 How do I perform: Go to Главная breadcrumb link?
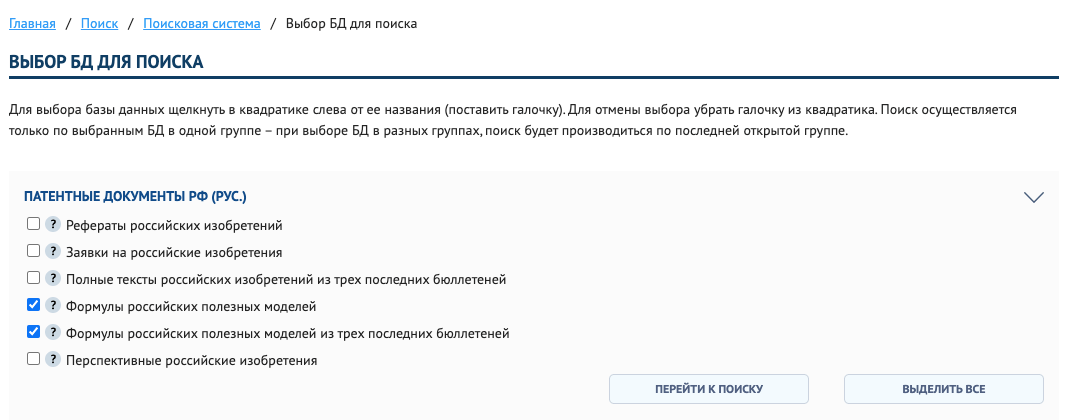[x=32, y=23]
